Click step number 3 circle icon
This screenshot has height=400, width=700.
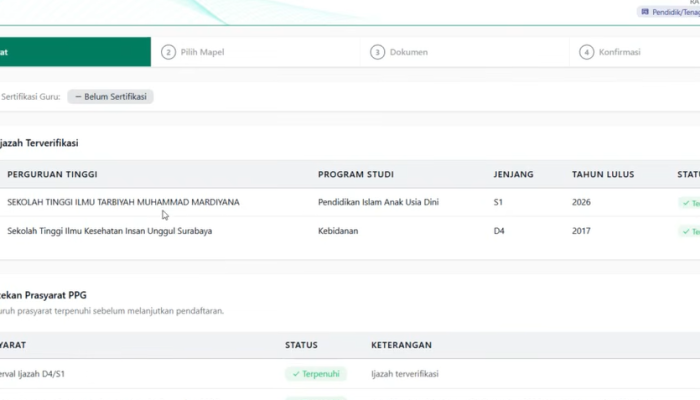pyautogui.click(x=377, y=52)
